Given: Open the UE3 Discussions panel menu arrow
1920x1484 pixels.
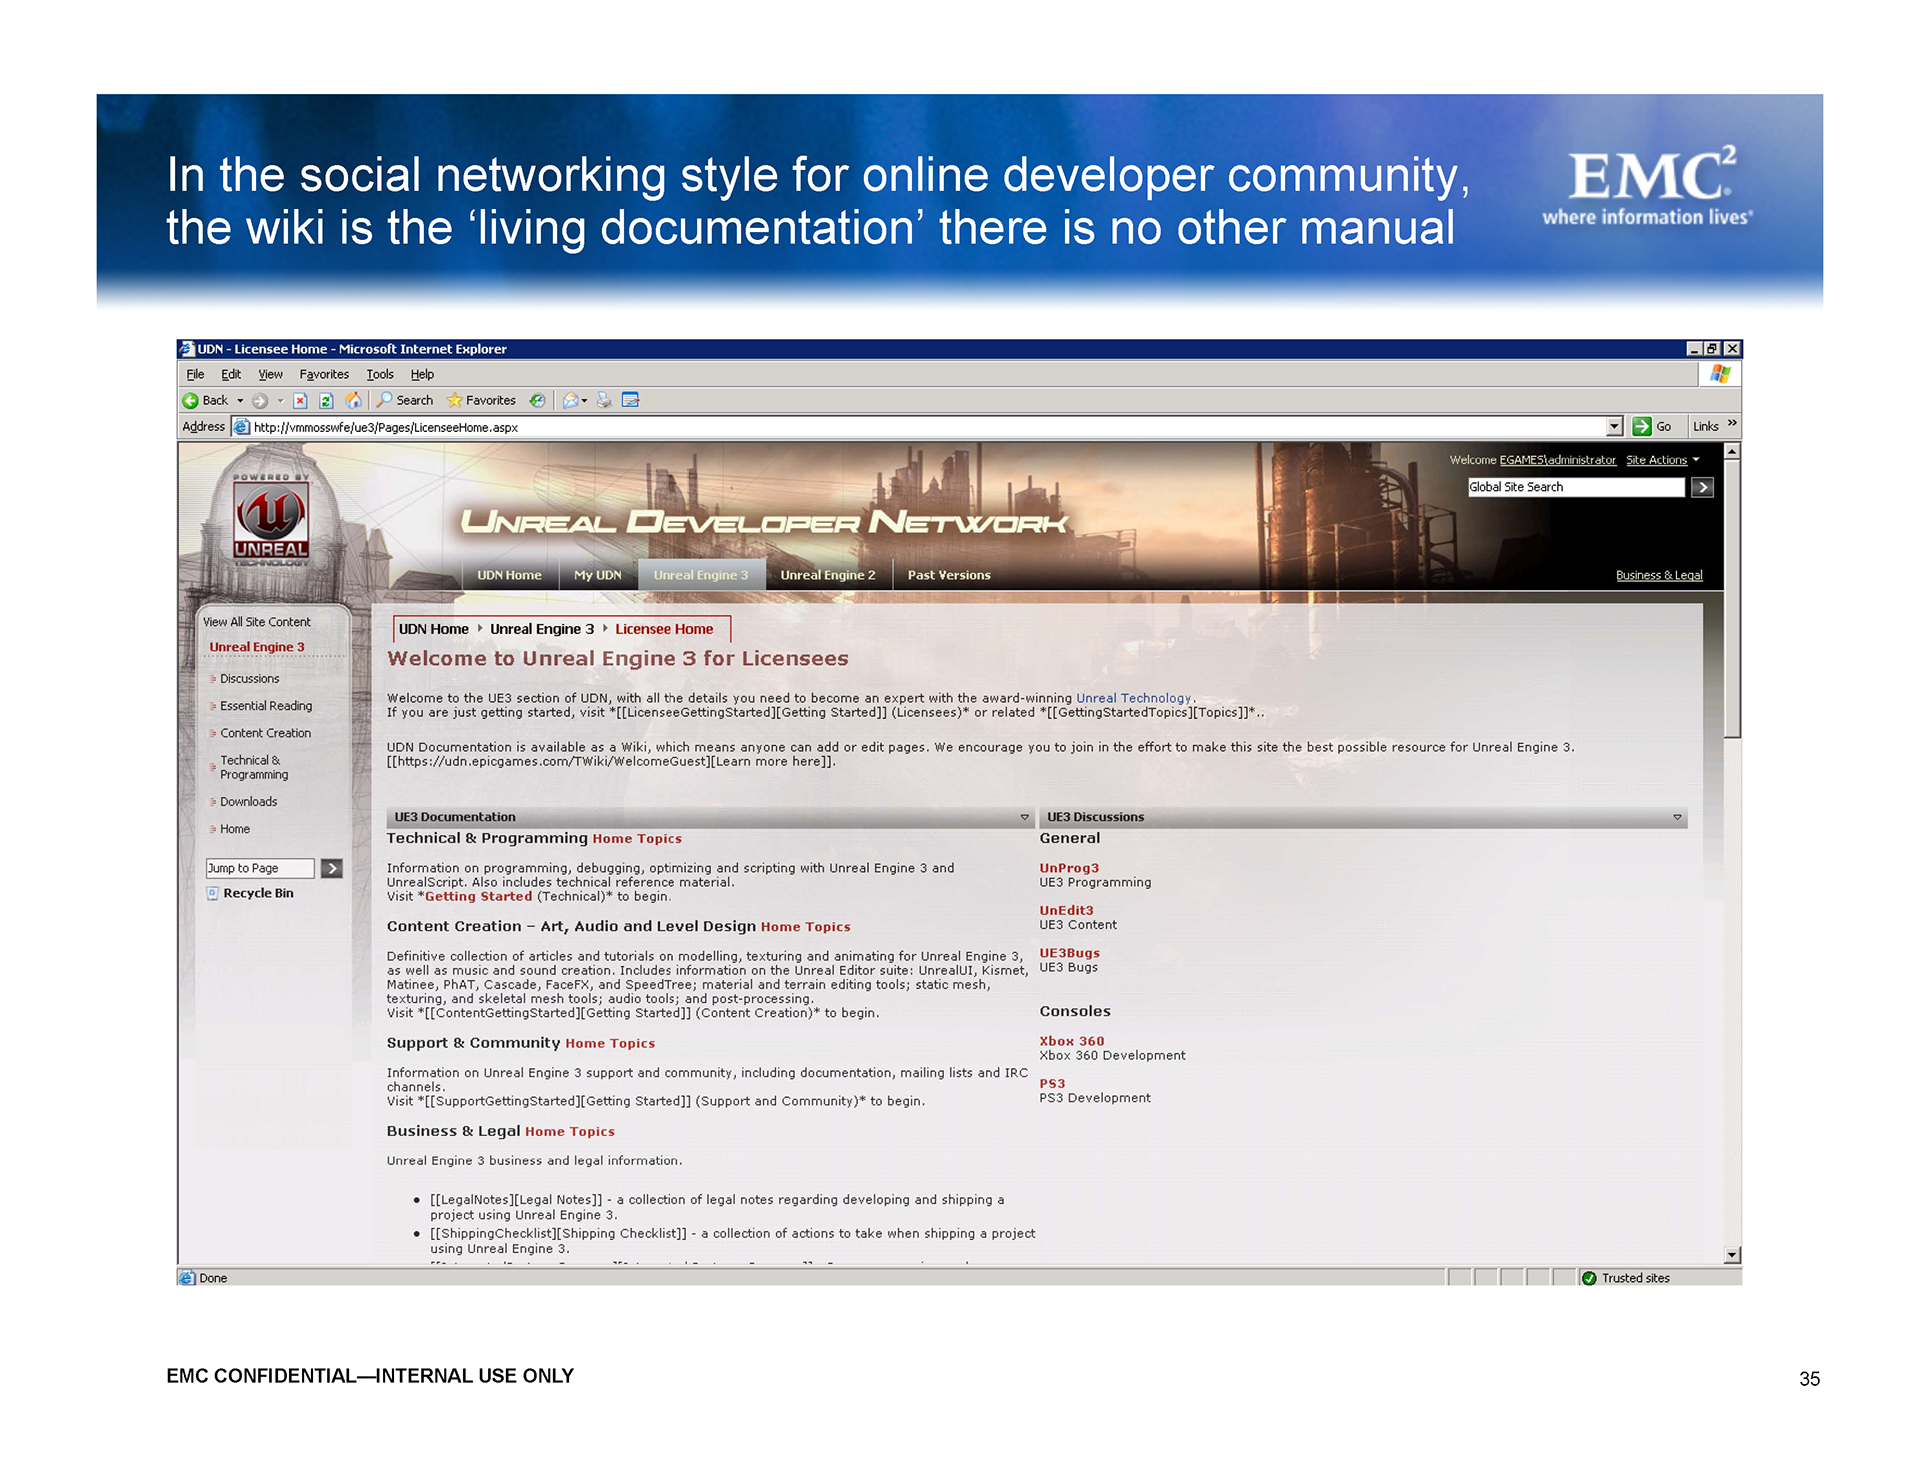Looking at the screenshot, I should click(x=1677, y=817).
